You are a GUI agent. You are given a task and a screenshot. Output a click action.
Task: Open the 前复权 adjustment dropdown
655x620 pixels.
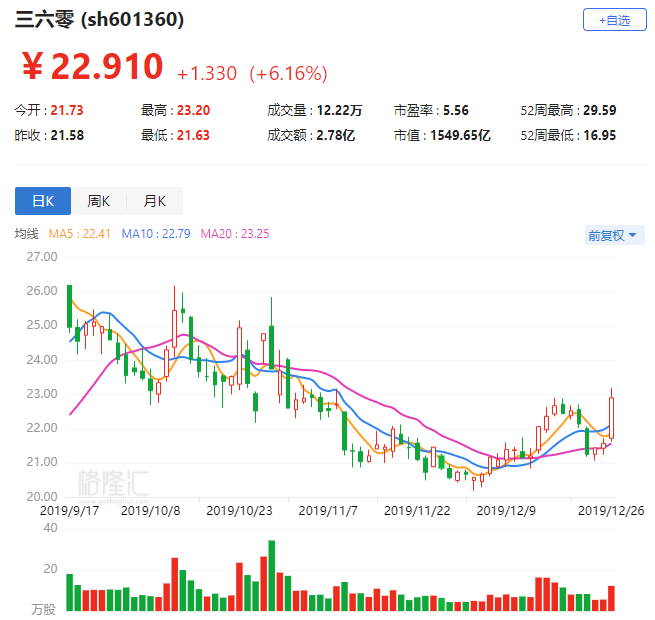click(614, 235)
